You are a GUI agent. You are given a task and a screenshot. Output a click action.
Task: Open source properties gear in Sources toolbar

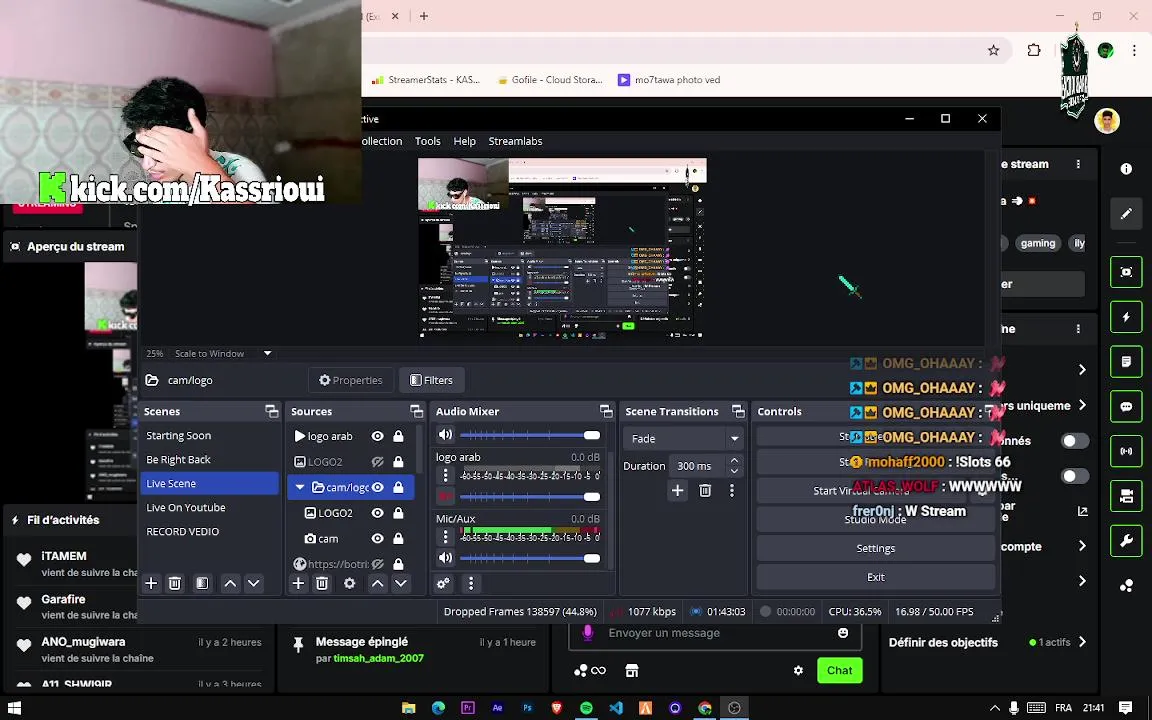350,583
